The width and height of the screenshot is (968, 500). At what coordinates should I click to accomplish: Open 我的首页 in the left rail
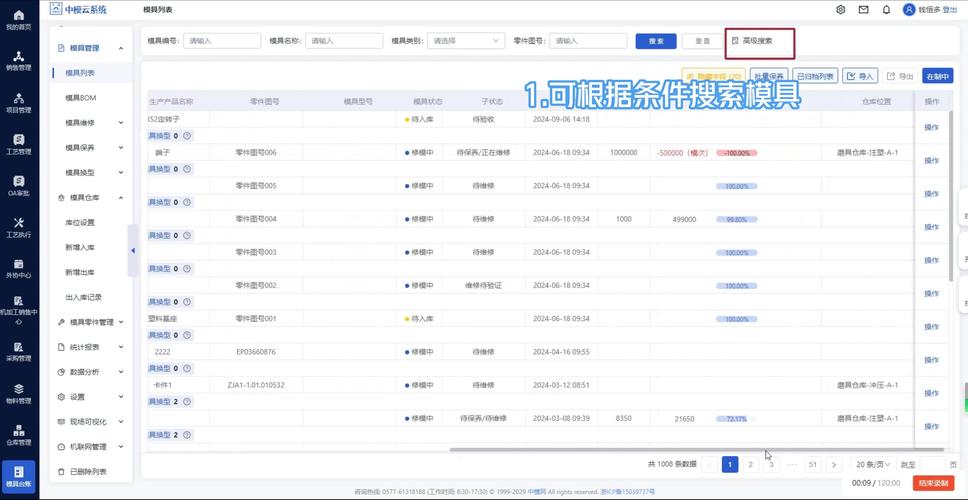pos(19,20)
